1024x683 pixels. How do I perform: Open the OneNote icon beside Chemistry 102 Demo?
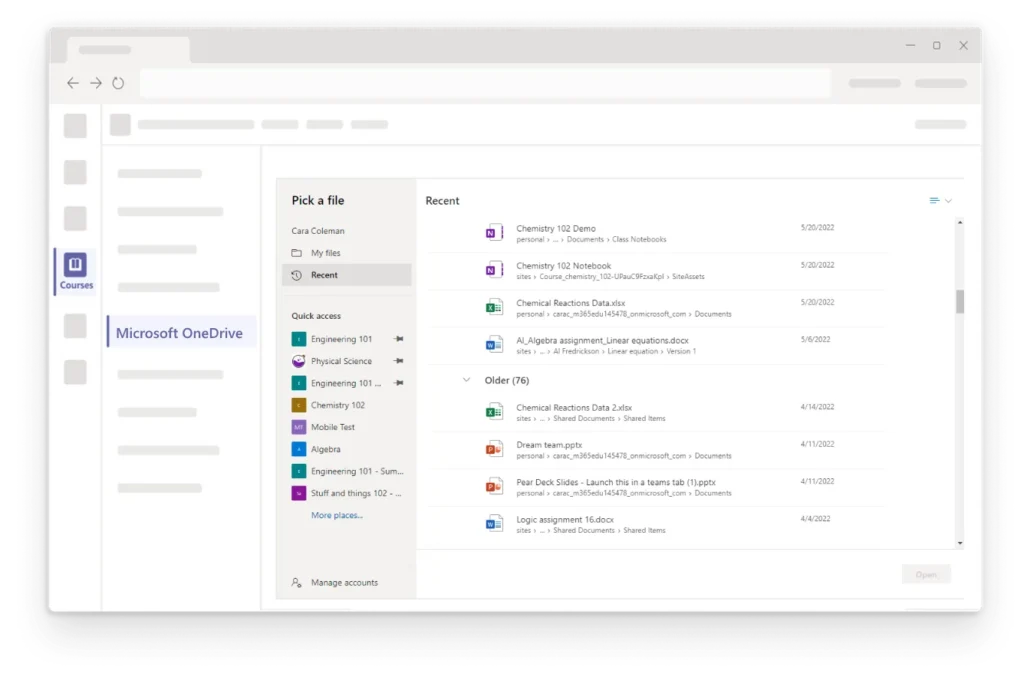click(x=493, y=231)
